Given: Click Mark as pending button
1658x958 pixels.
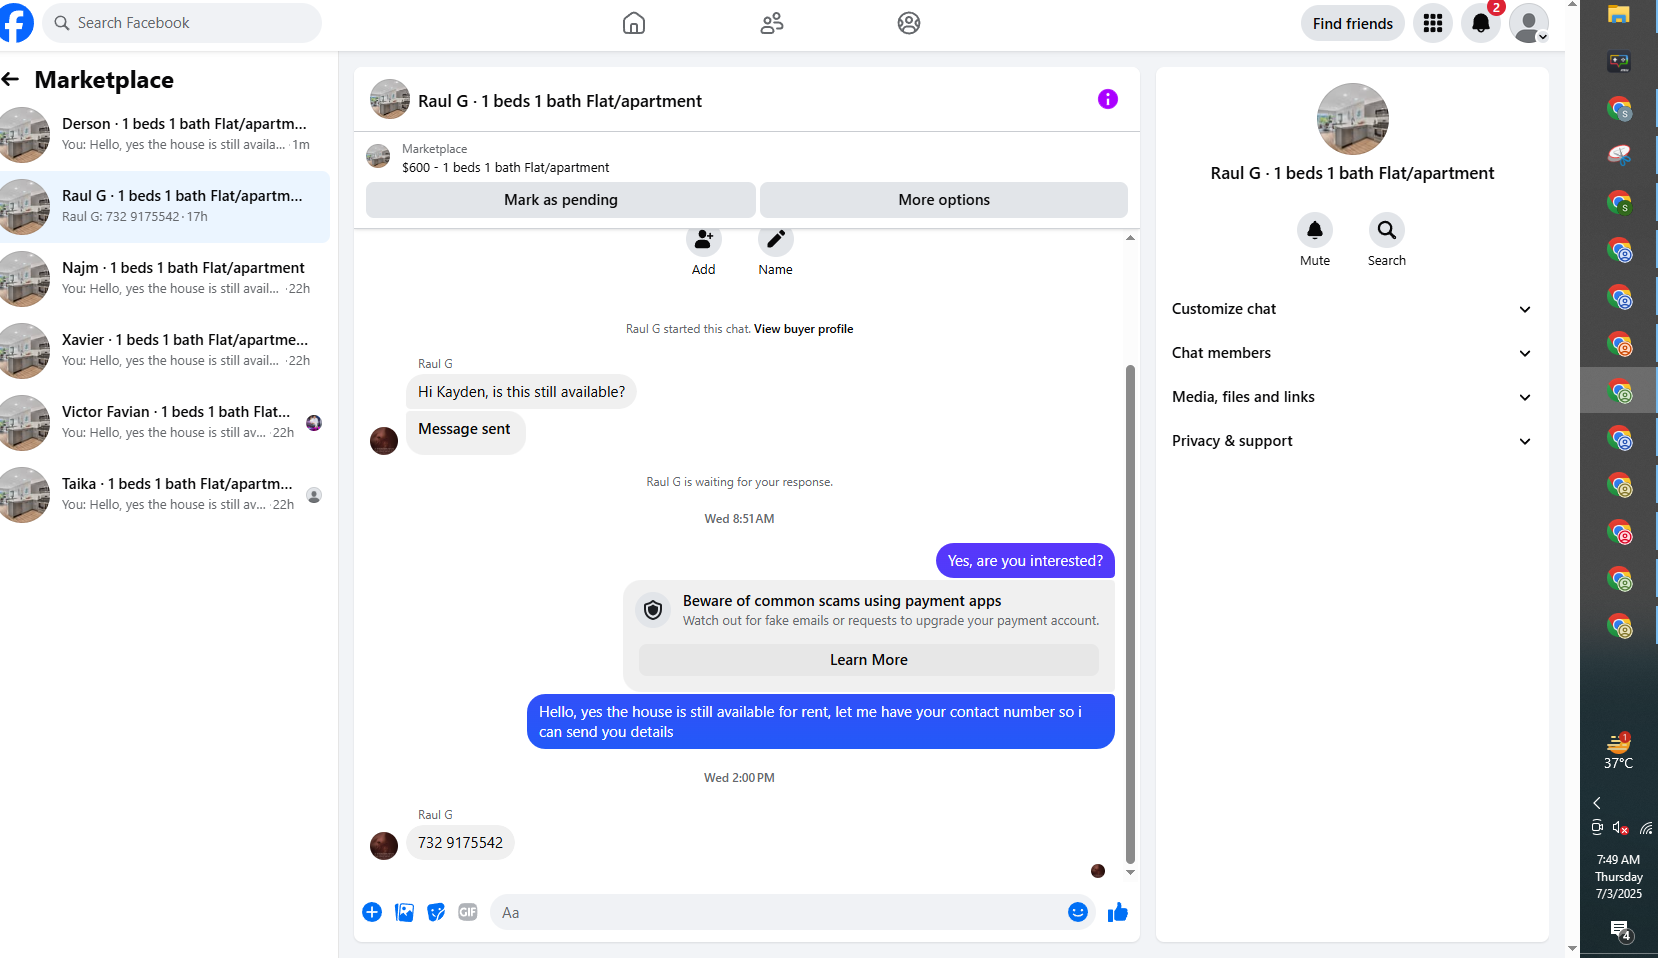Looking at the screenshot, I should [561, 200].
